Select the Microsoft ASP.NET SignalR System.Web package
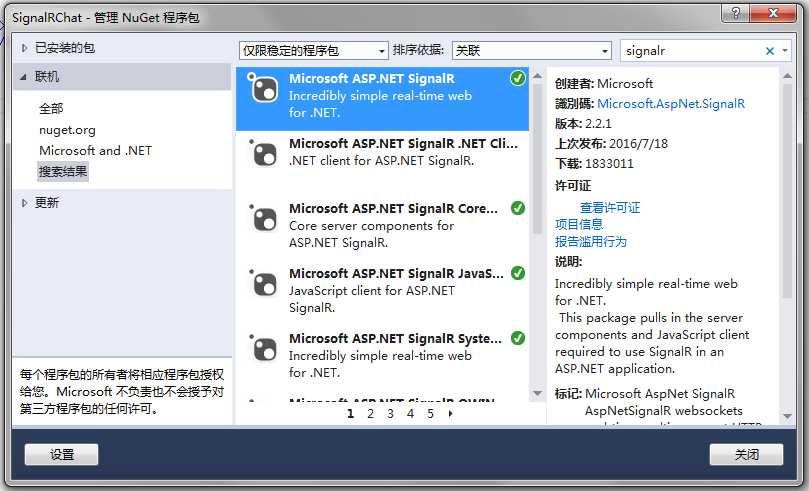 click(x=382, y=359)
